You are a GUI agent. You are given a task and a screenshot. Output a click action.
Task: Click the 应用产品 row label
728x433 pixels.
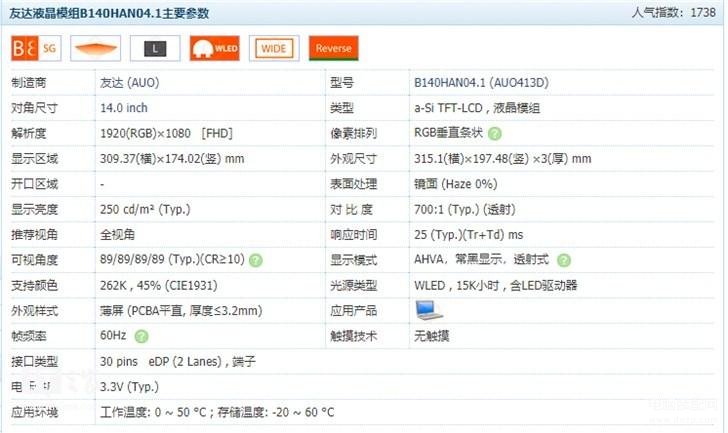(x=353, y=311)
